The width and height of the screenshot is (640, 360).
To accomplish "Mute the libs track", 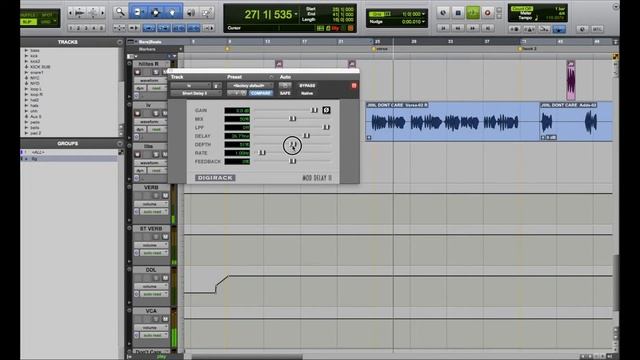I will [165, 154].
